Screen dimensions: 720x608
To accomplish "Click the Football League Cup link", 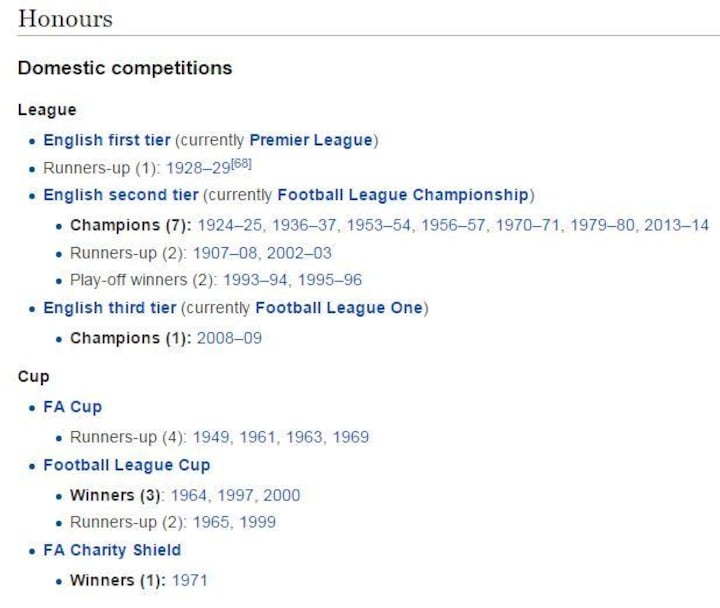I will coord(126,465).
